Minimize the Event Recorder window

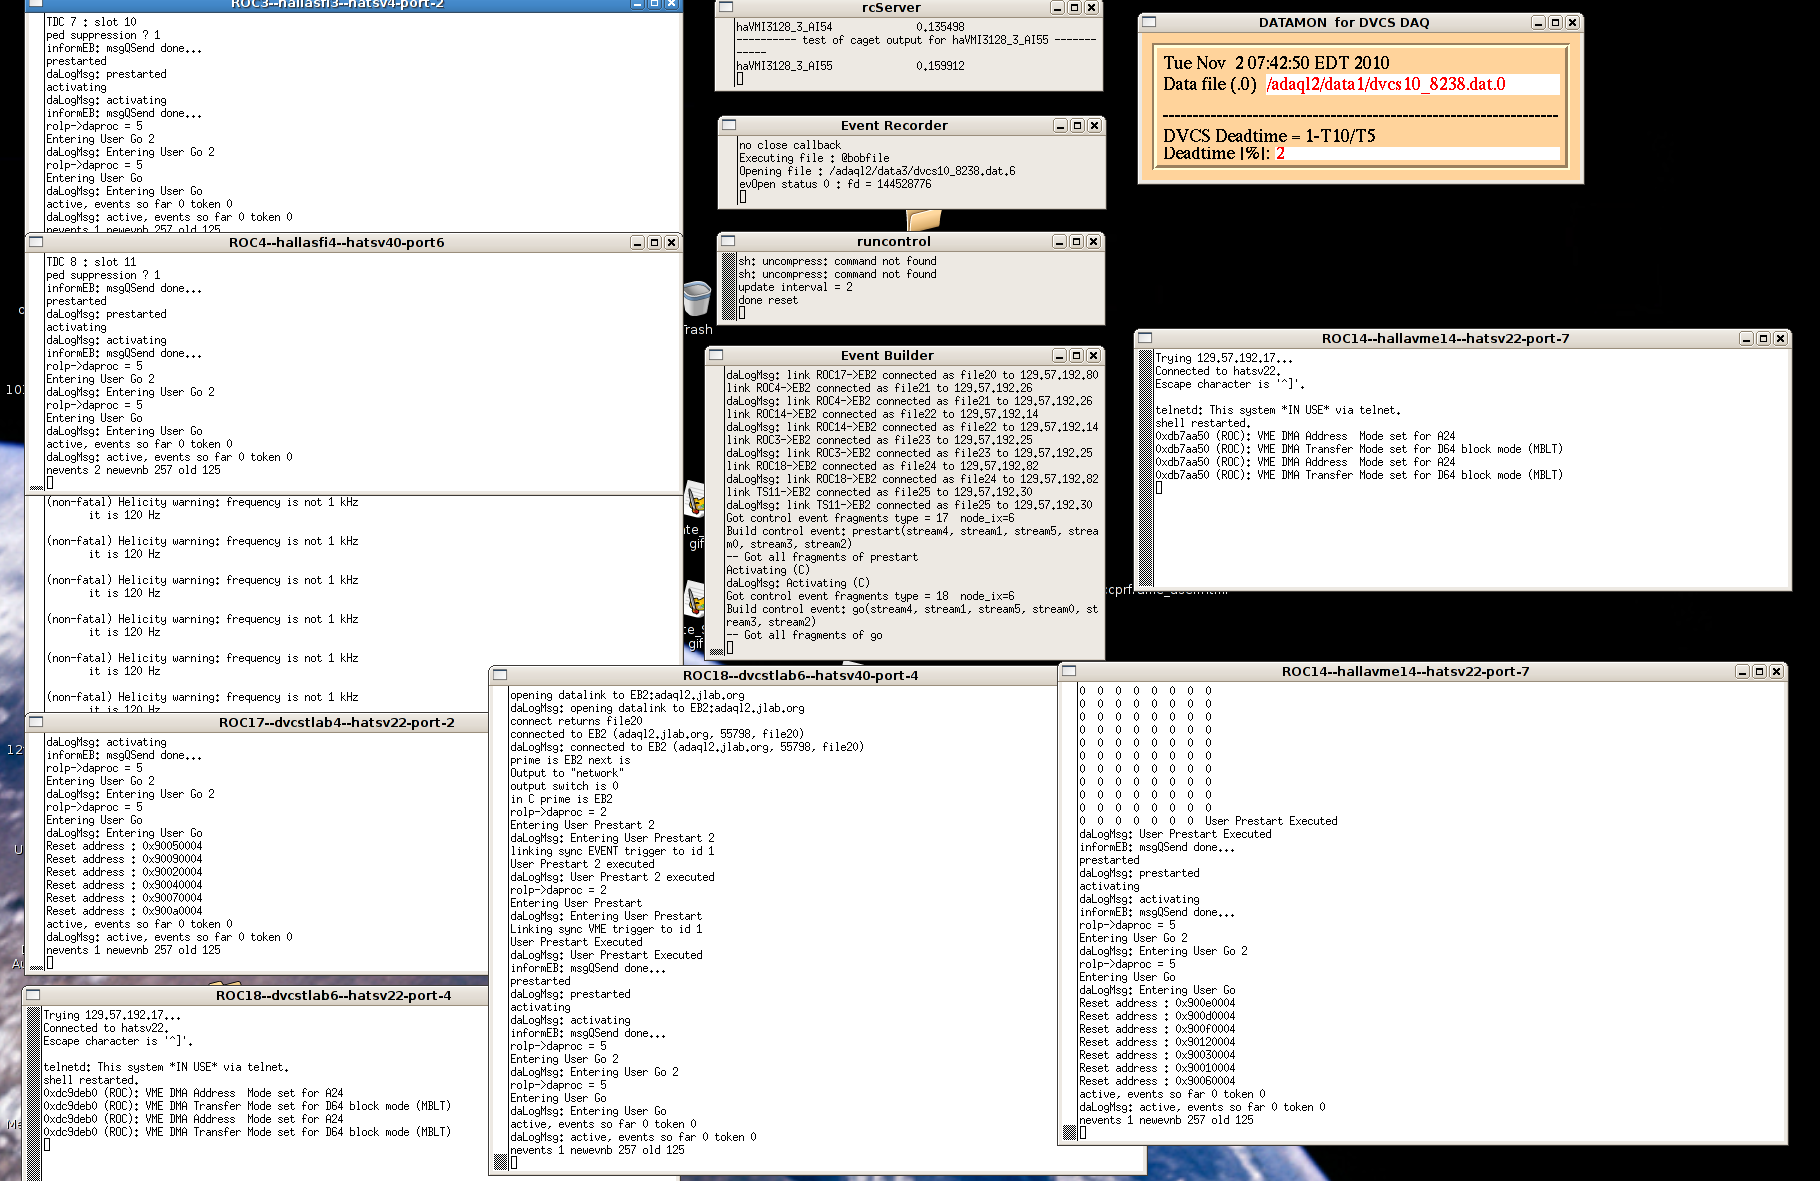[x=1060, y=125]
